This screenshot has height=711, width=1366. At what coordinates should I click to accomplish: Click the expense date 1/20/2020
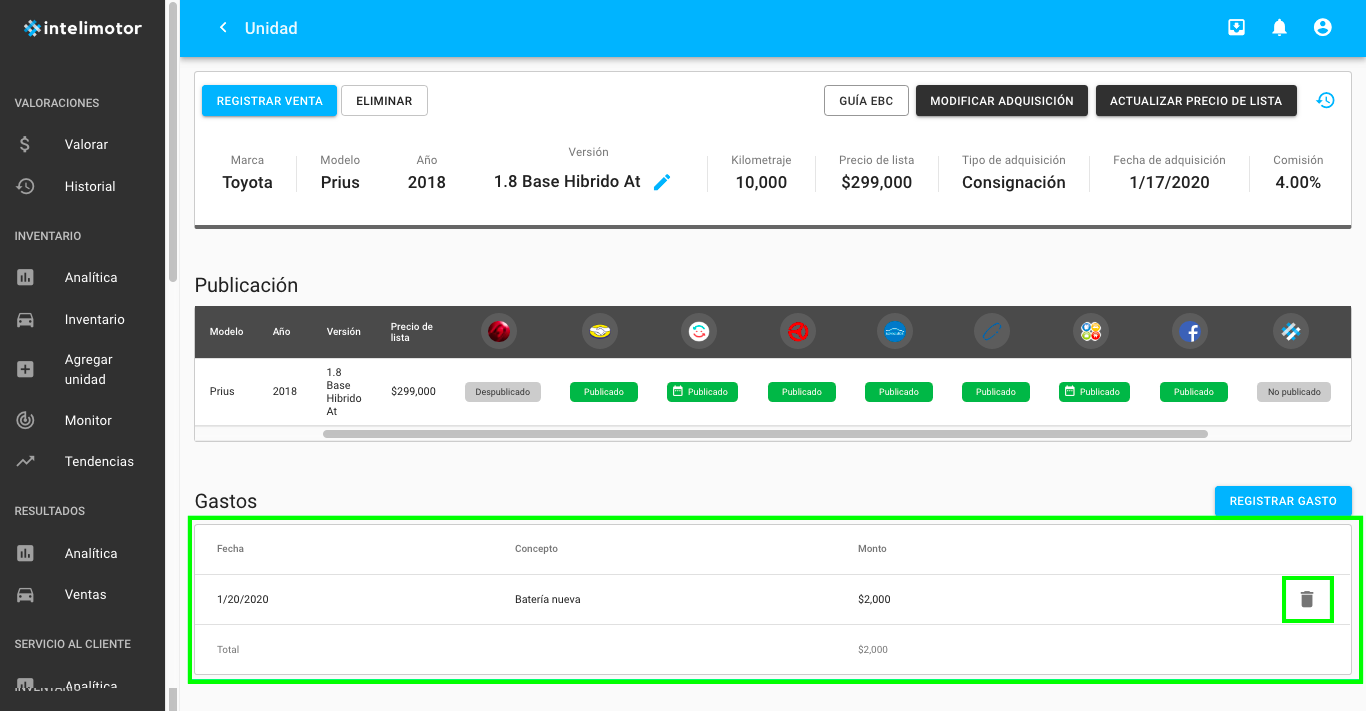[x=243, y=600]
